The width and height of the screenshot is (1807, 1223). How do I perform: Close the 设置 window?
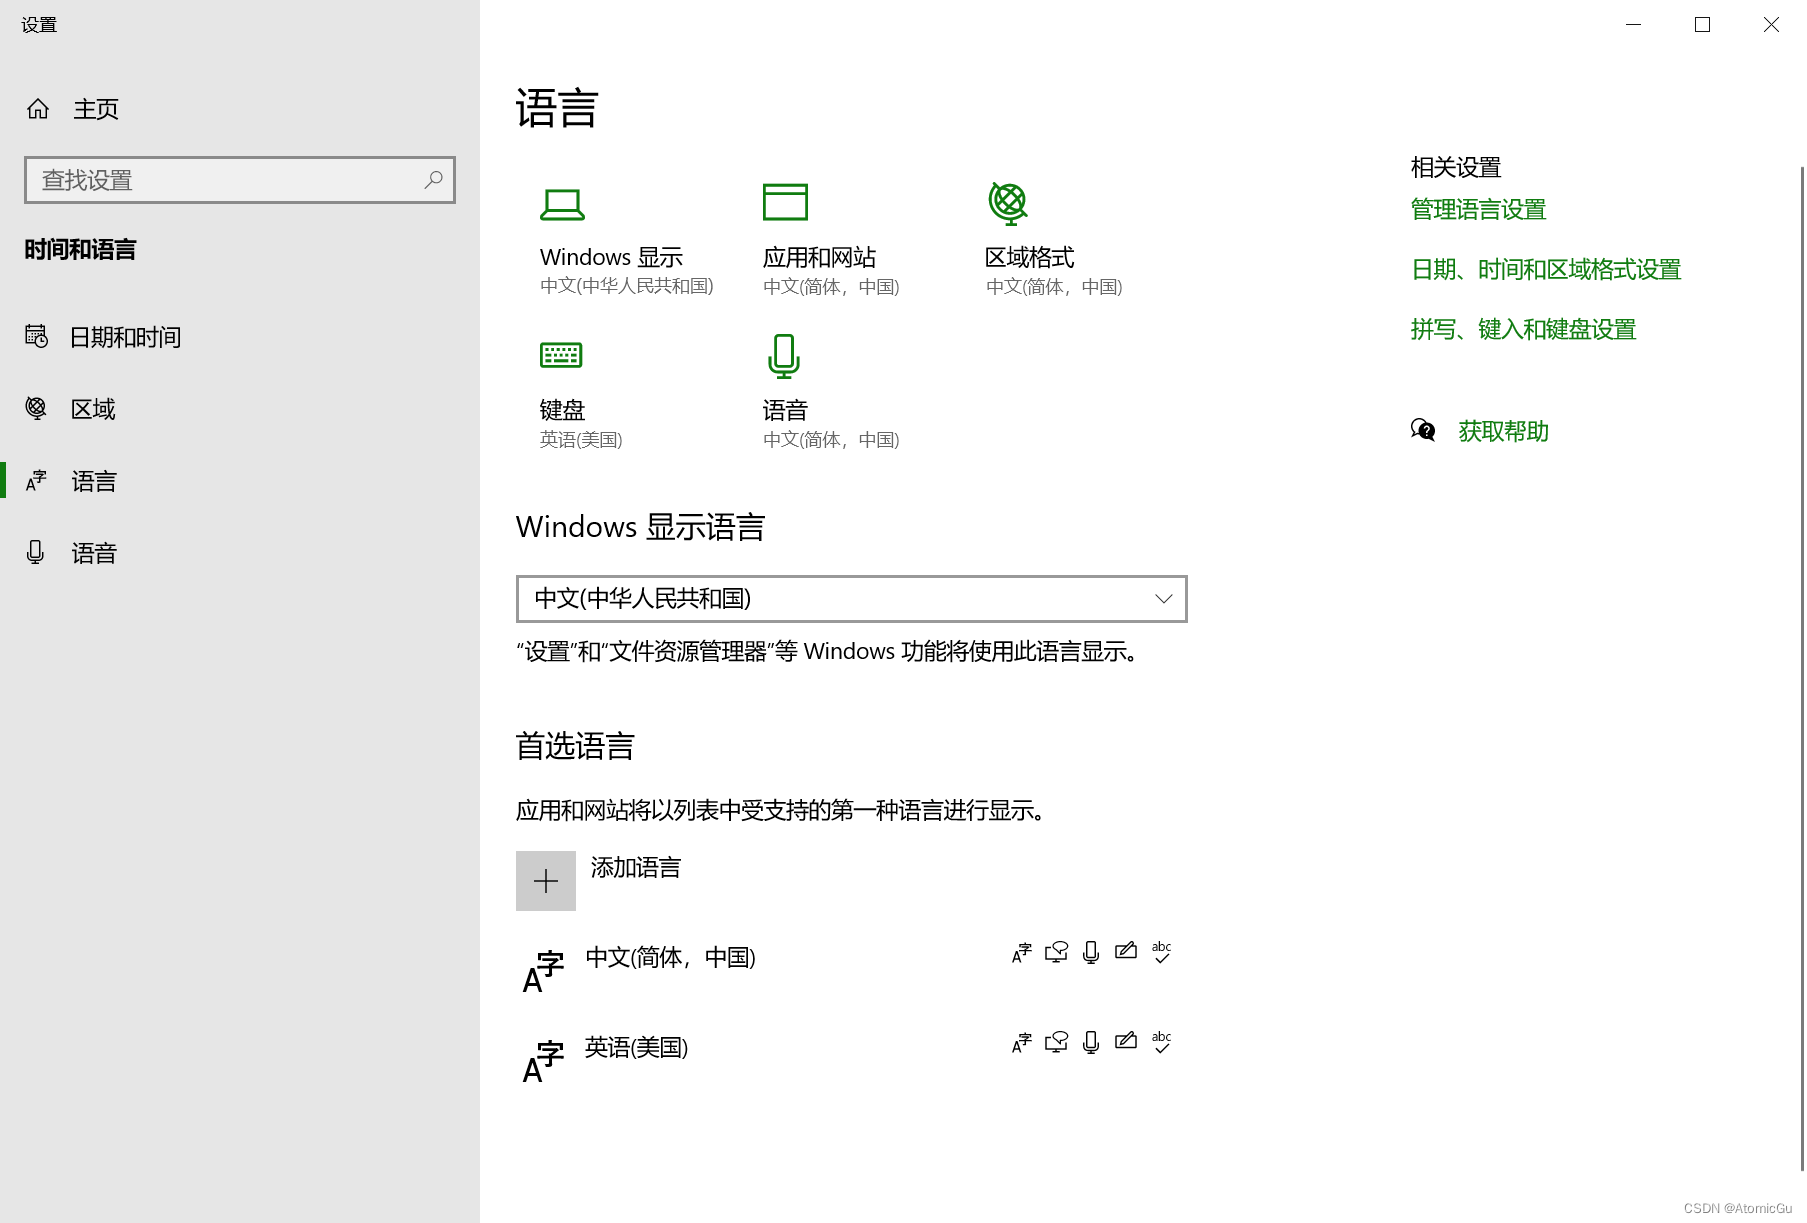pyautogui.click(x=1771, y=24)
